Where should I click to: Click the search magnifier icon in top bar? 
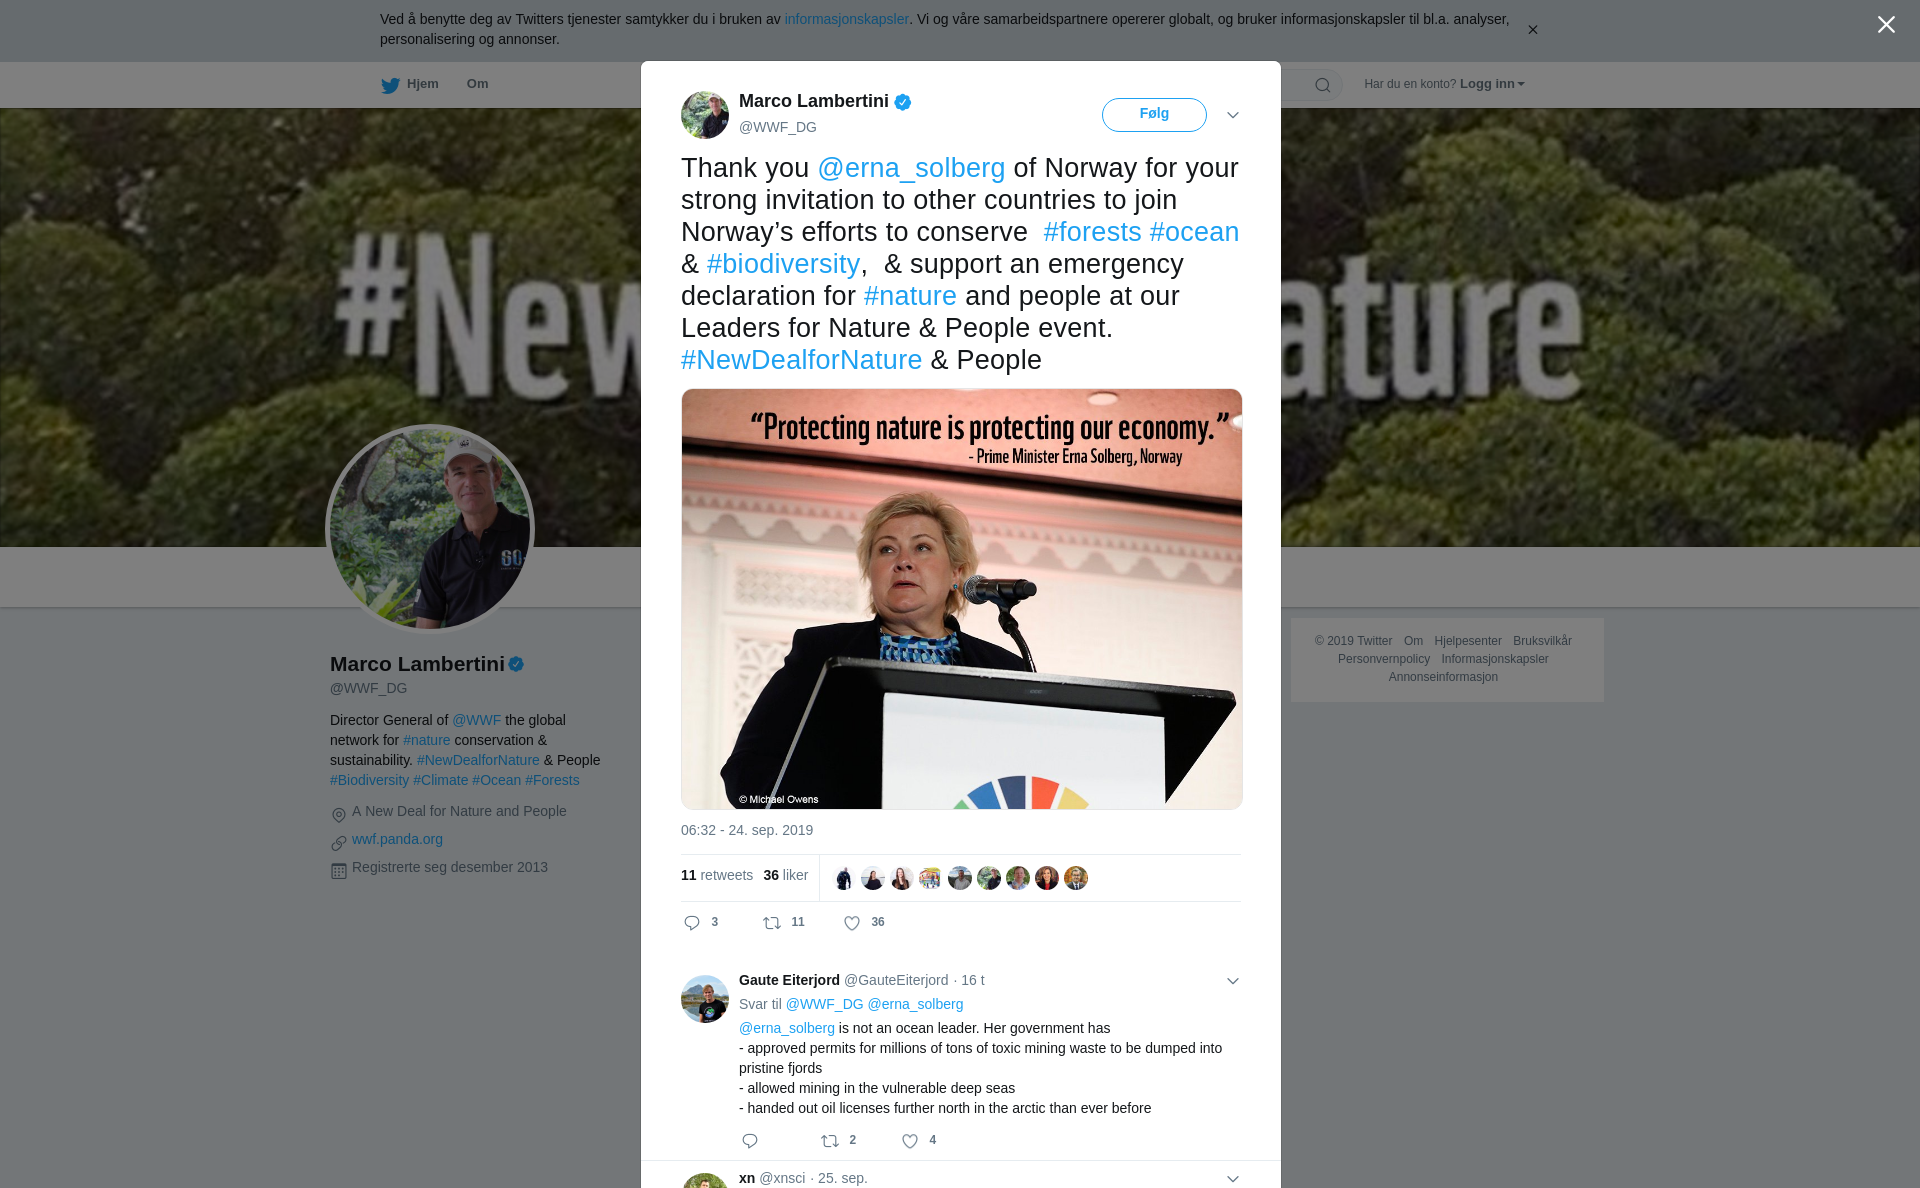[x=1323, y=85]
